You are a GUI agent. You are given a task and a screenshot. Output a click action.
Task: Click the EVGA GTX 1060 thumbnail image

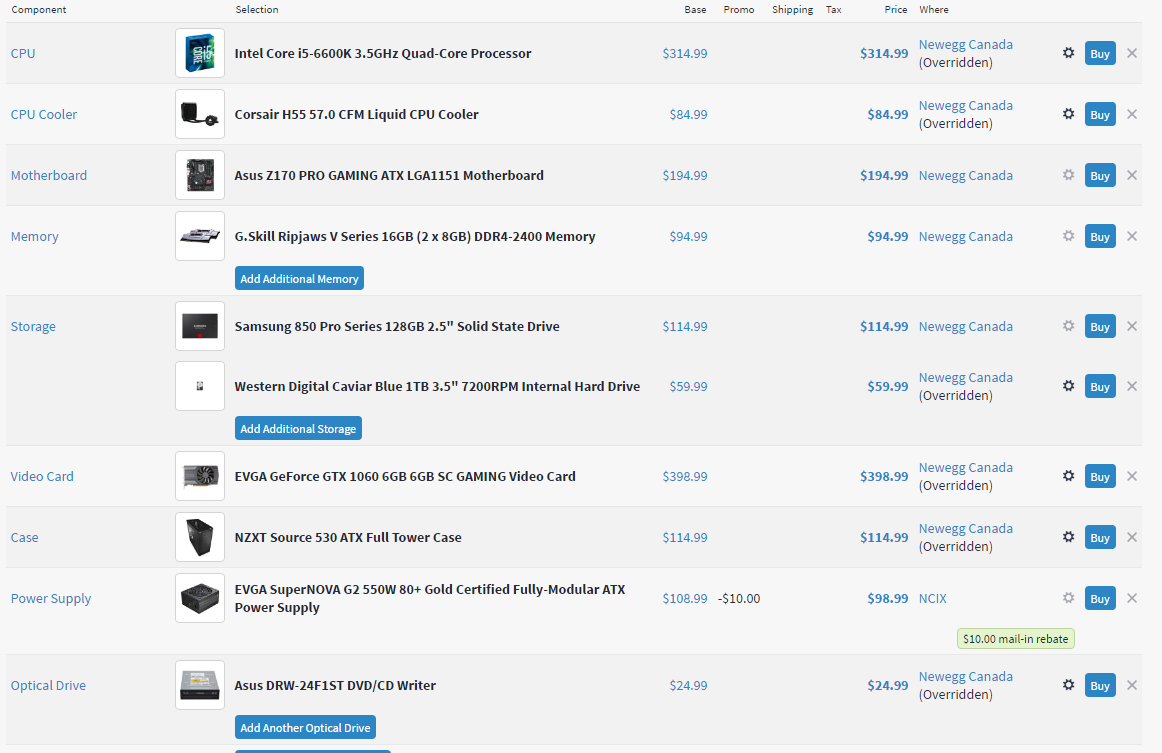click(200, 476)
